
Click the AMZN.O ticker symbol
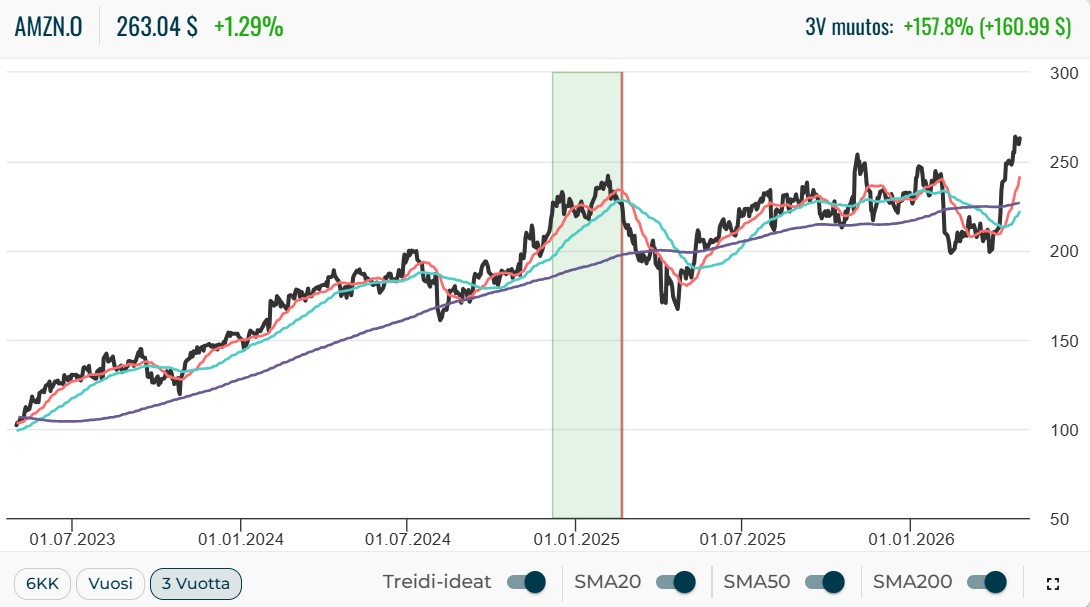point(49,27)
